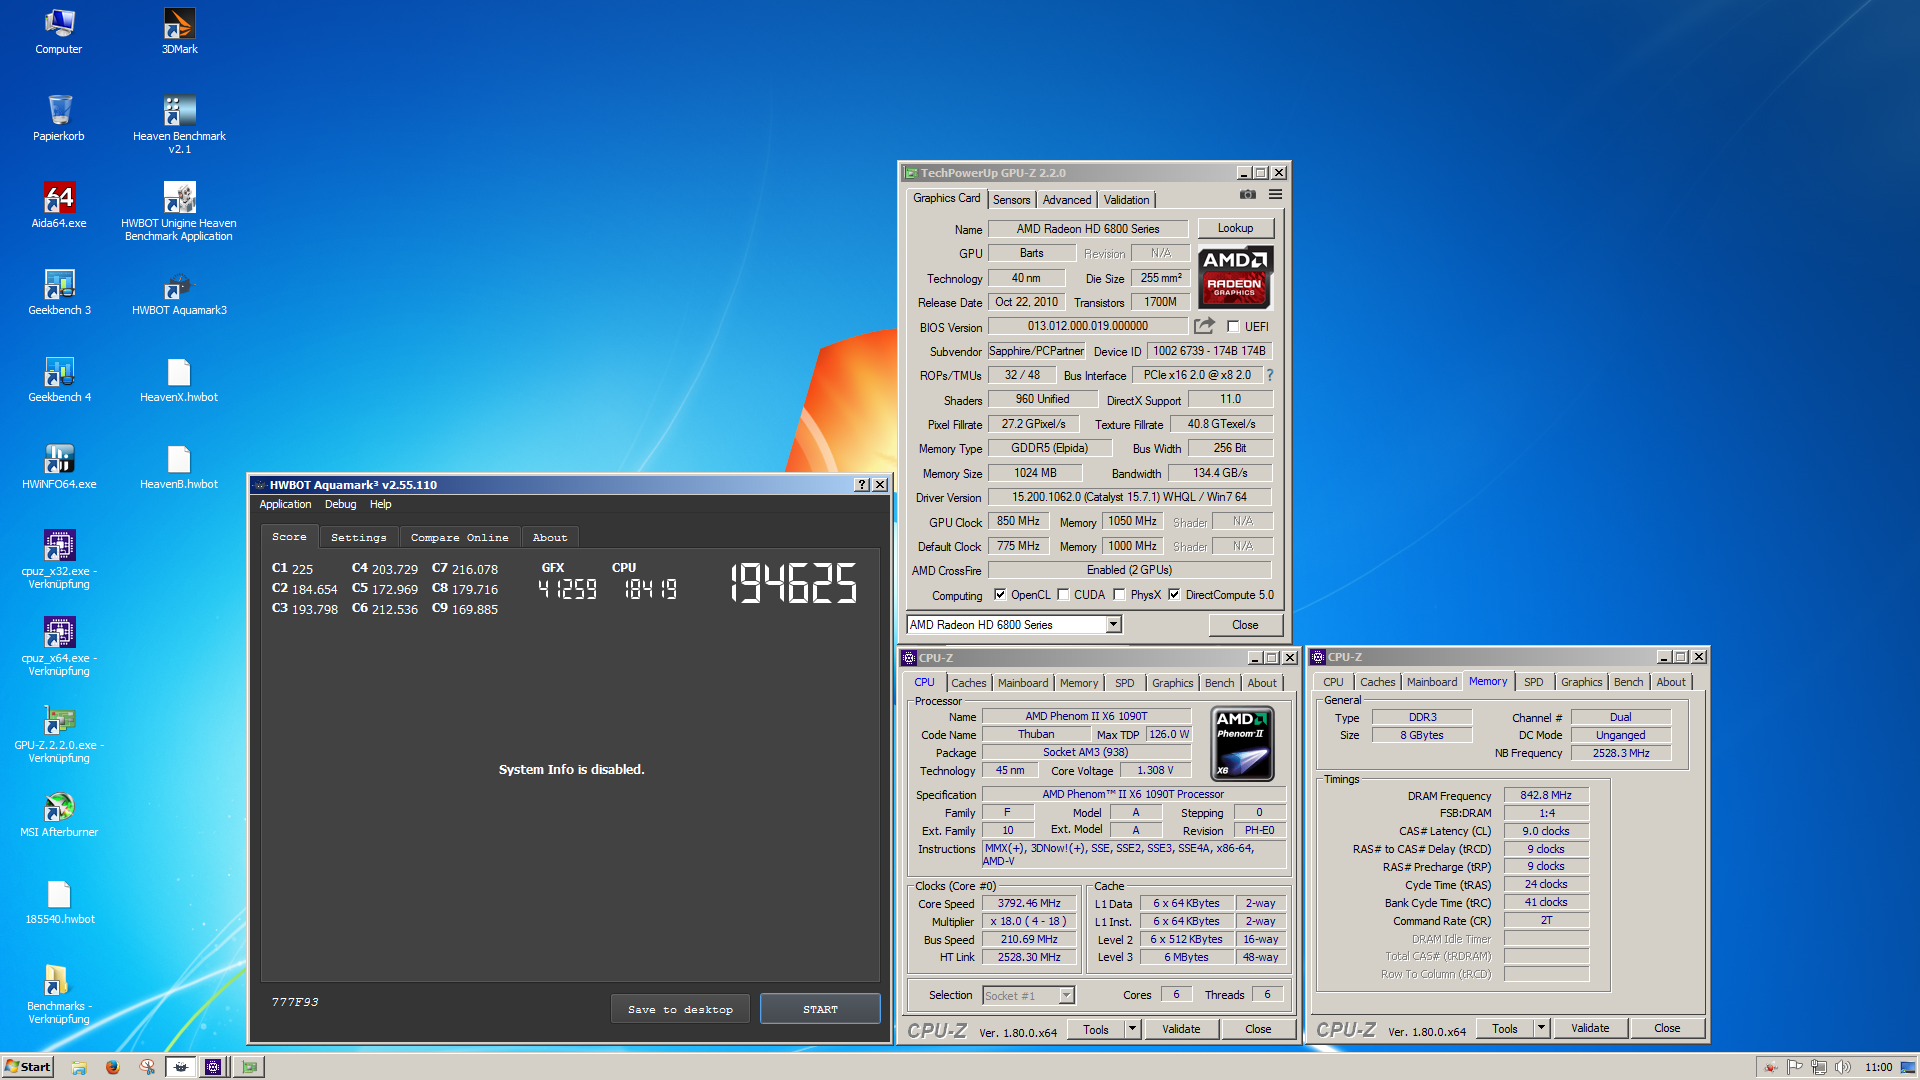Click the Tools button in the CPU-Z Memory tab window
This screenshot has height=1080, width=1920.
coord(1505,1028)
